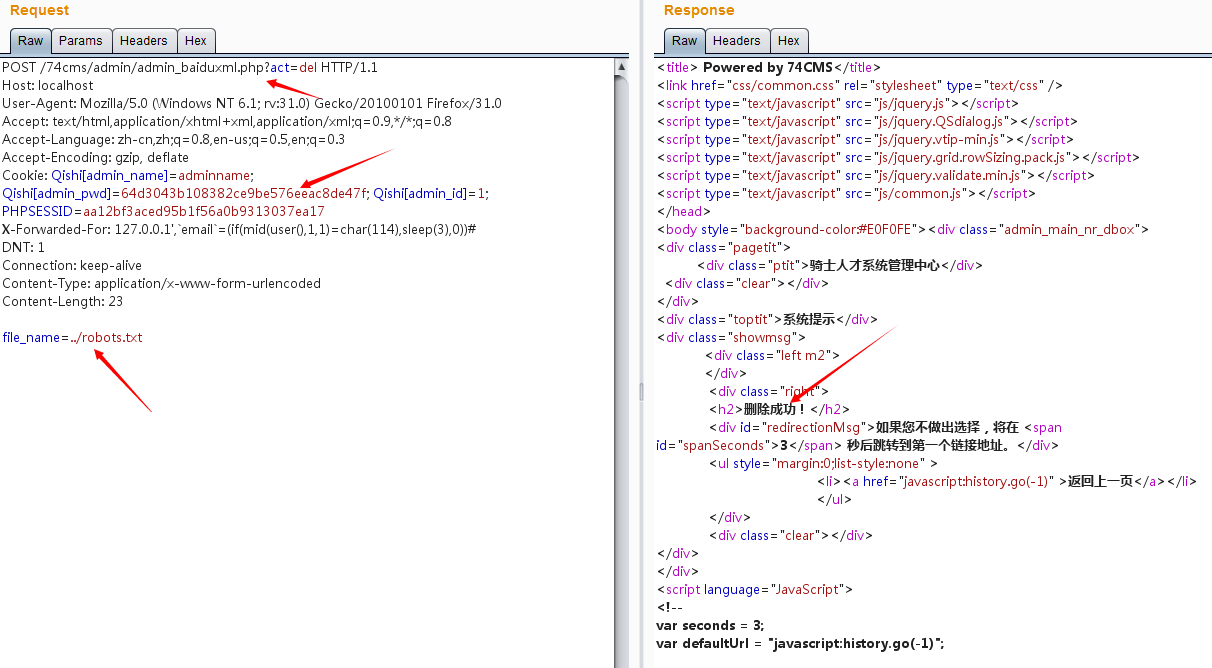This screenshot has height=668, width=1212.
Task: Click the div class pagetit line
Action: click(x=724, y=247)
